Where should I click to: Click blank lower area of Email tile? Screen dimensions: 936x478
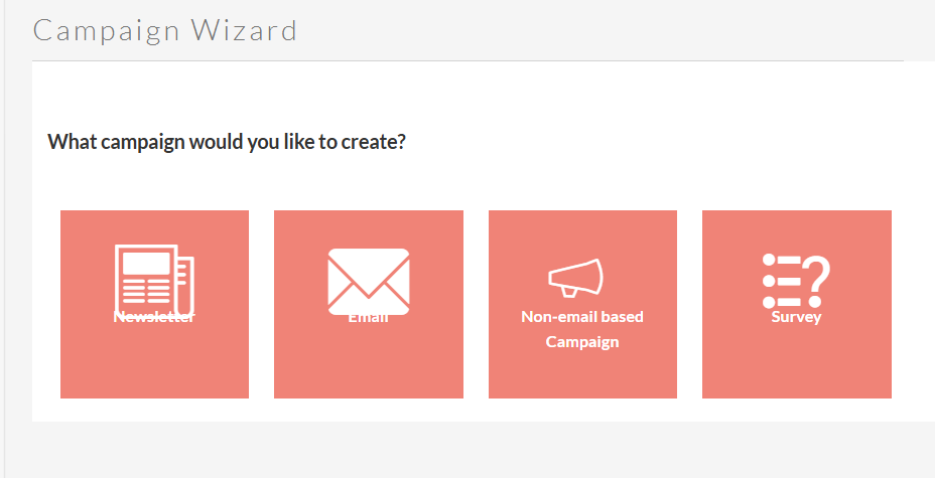(x=368, y=370)
